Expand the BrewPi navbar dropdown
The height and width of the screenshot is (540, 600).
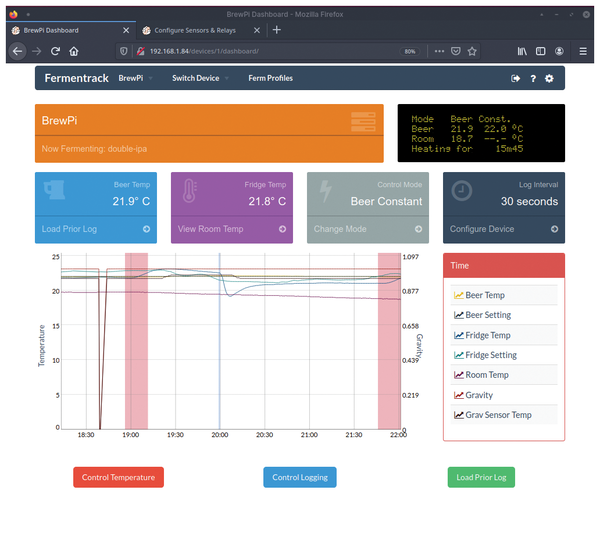[135, 78]
